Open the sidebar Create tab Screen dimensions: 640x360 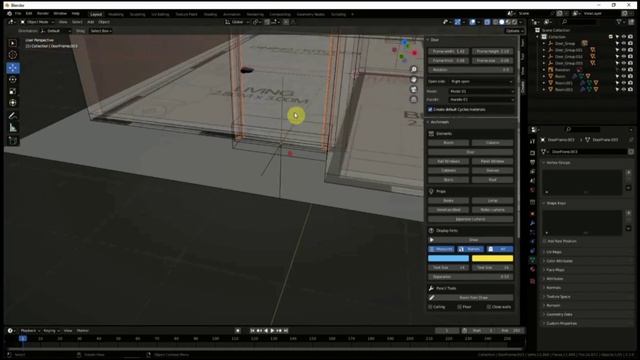point(523,86)
